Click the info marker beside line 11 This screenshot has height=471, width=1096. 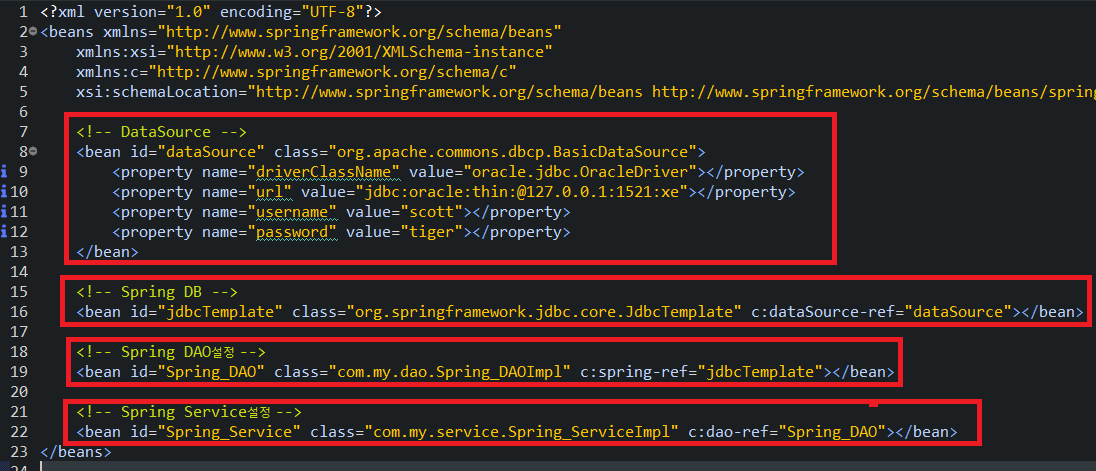pos(4,212)
